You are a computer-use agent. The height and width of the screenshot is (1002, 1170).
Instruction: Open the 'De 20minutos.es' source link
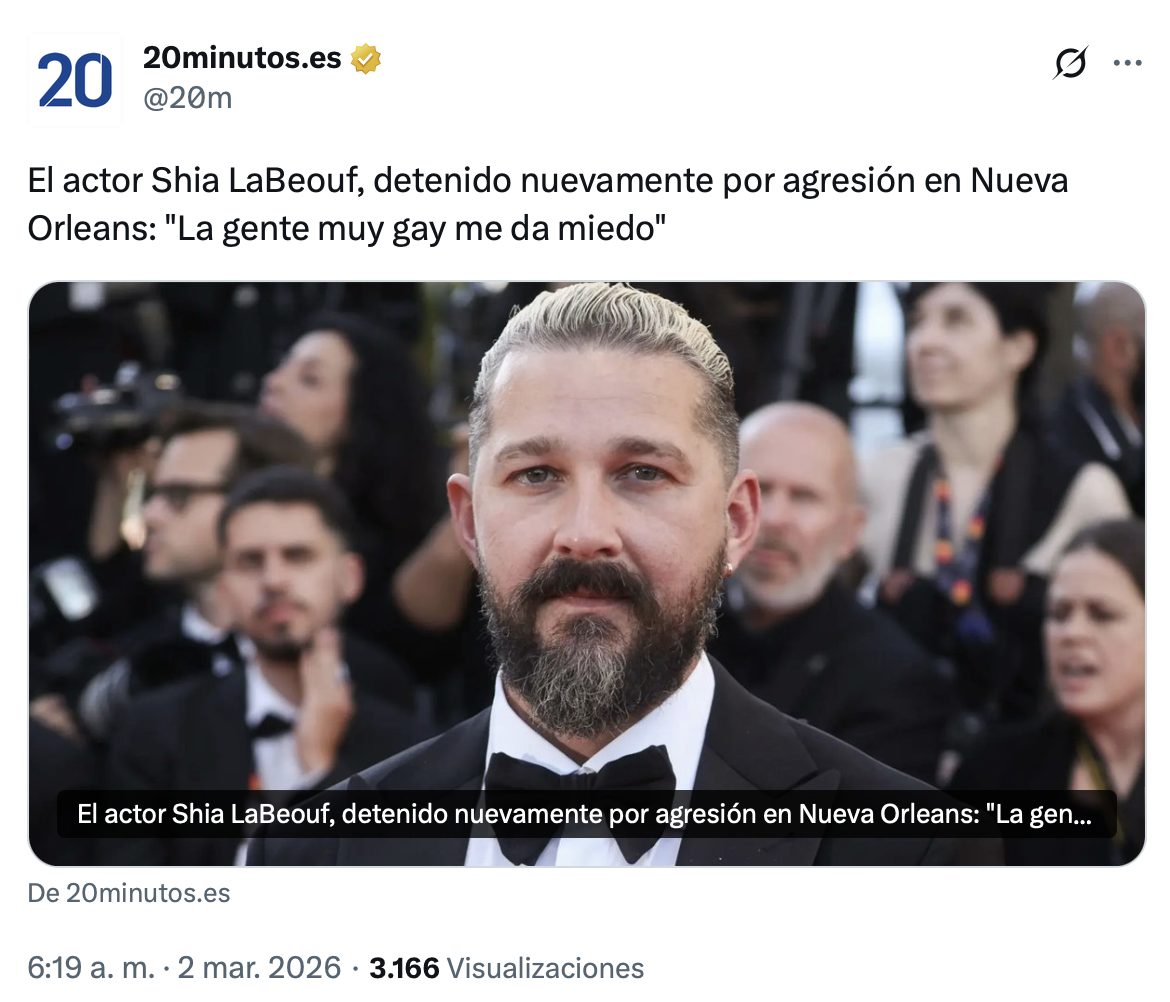(x=129, y=893)
